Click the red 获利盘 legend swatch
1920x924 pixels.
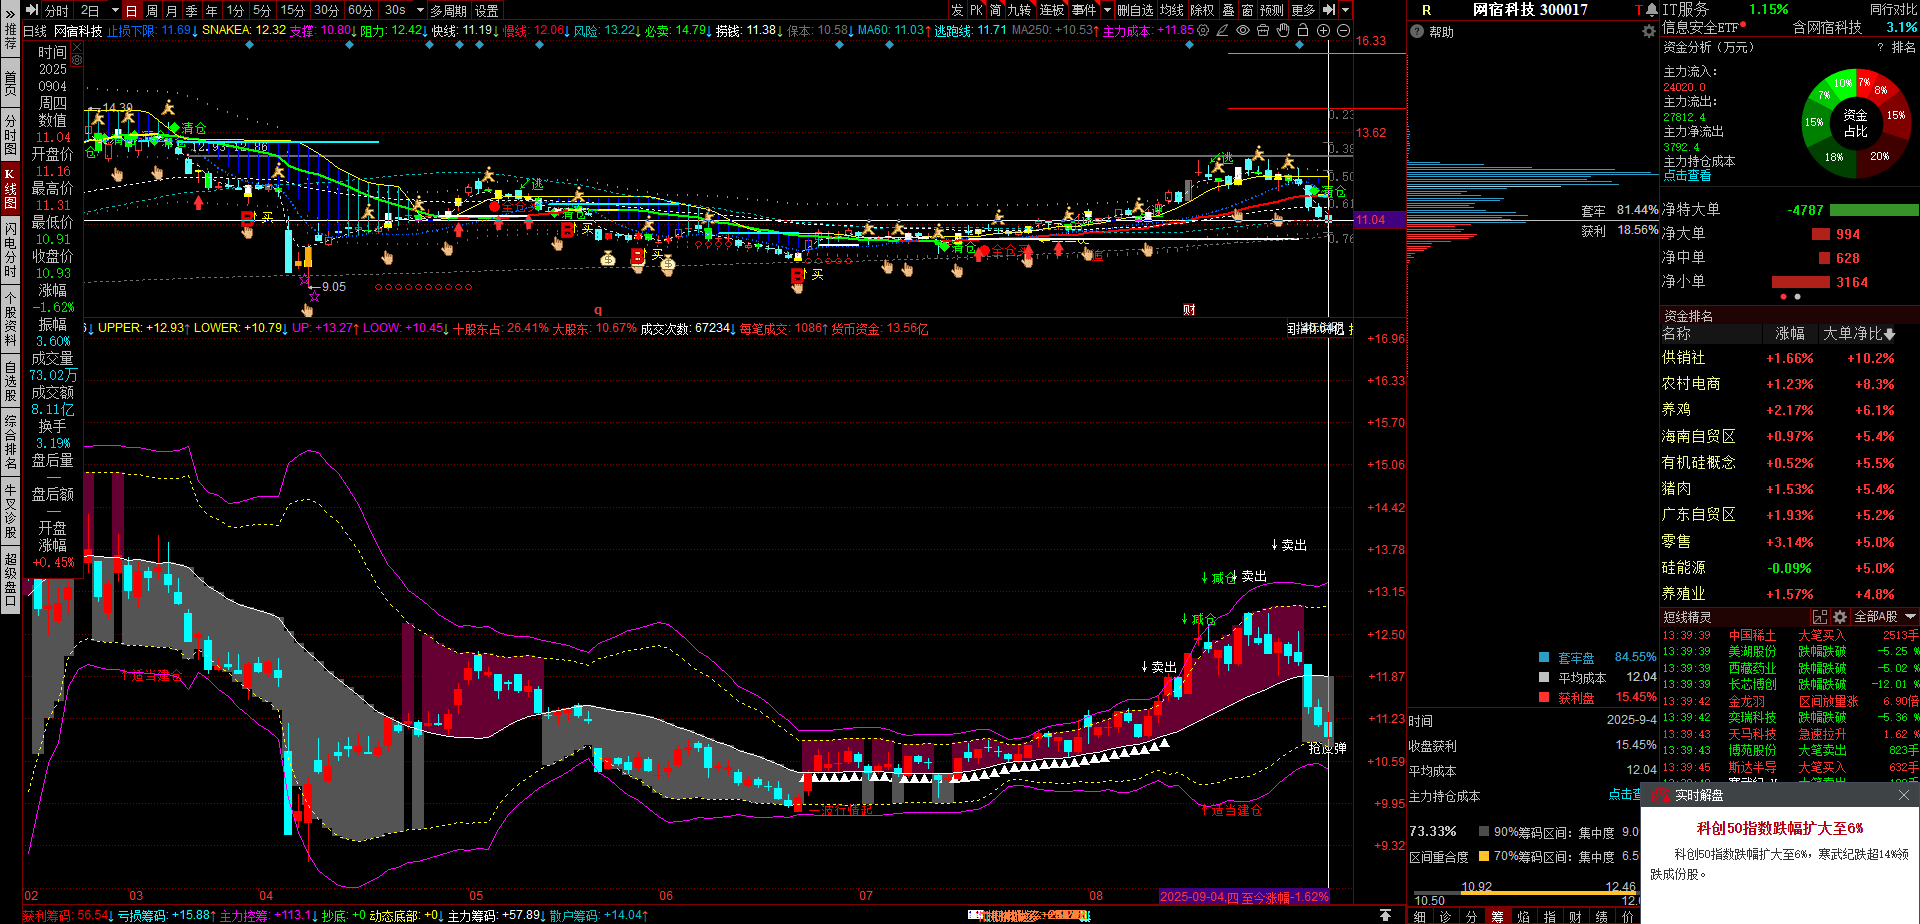click(1543, 697)
